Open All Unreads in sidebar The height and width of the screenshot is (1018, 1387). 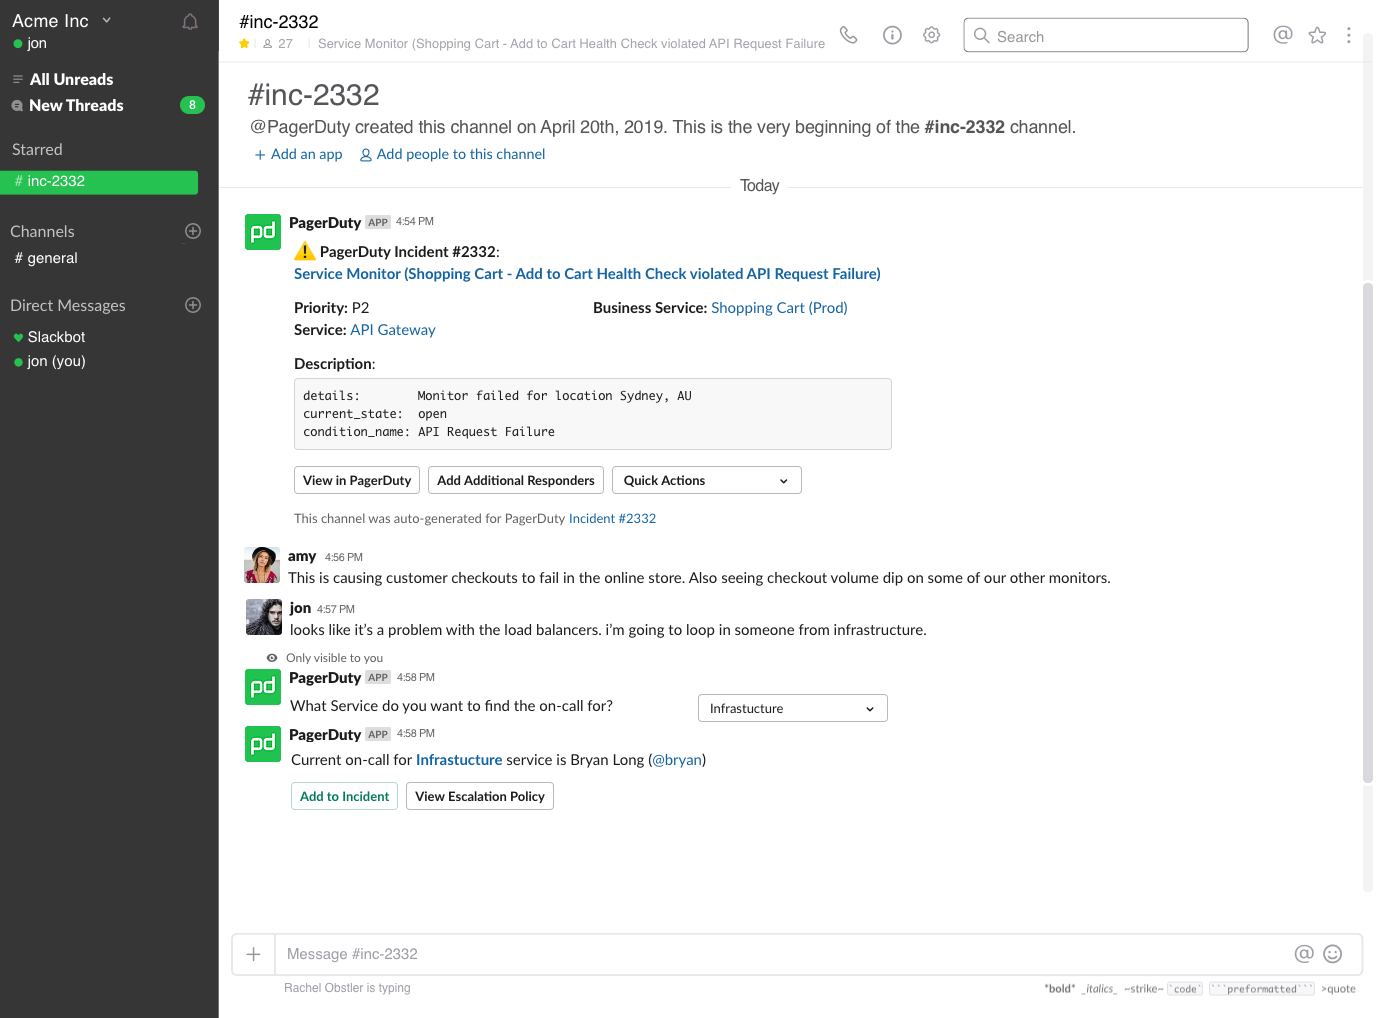[71, 79]
